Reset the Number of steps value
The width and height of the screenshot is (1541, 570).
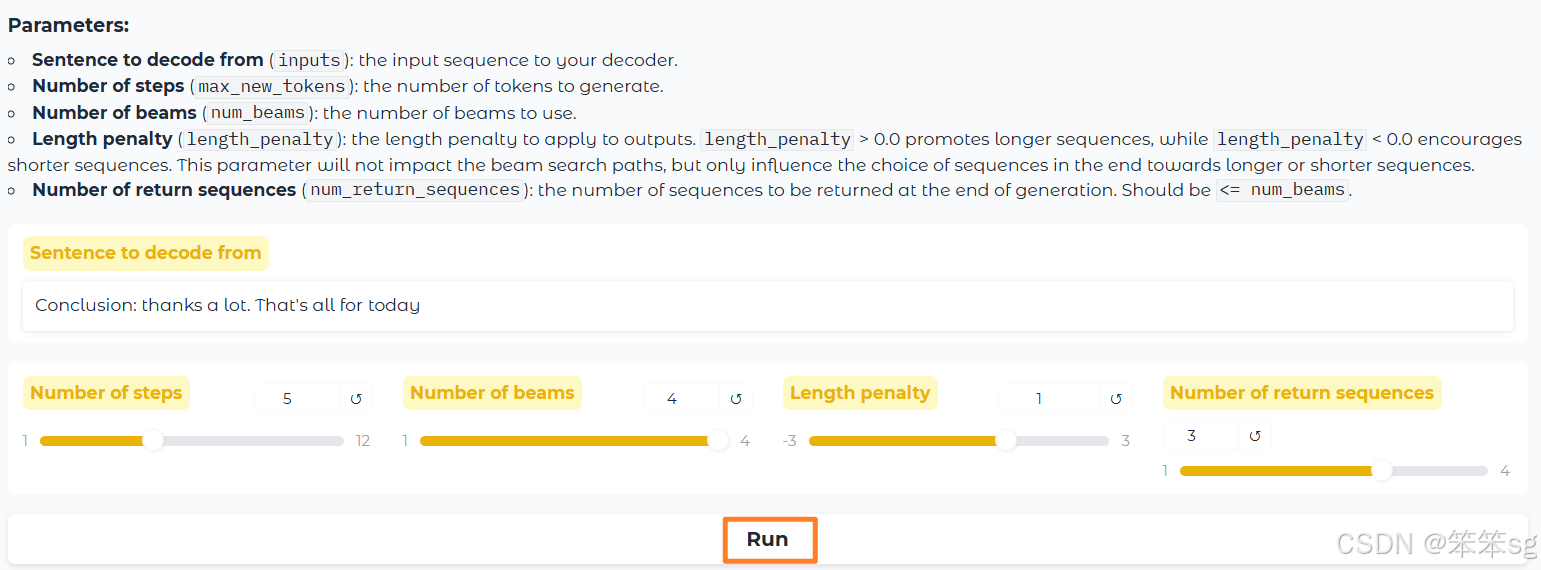click(356, 399)
